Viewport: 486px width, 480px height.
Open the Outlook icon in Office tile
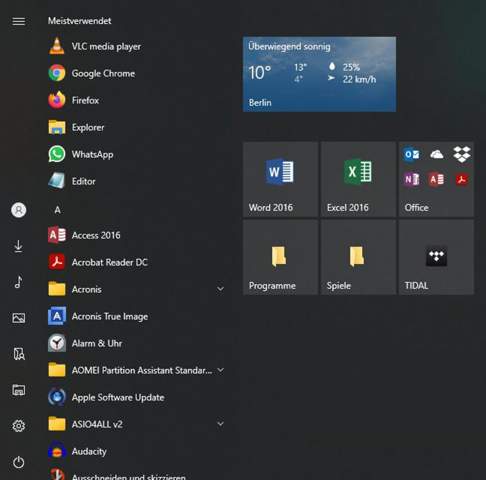412,154
